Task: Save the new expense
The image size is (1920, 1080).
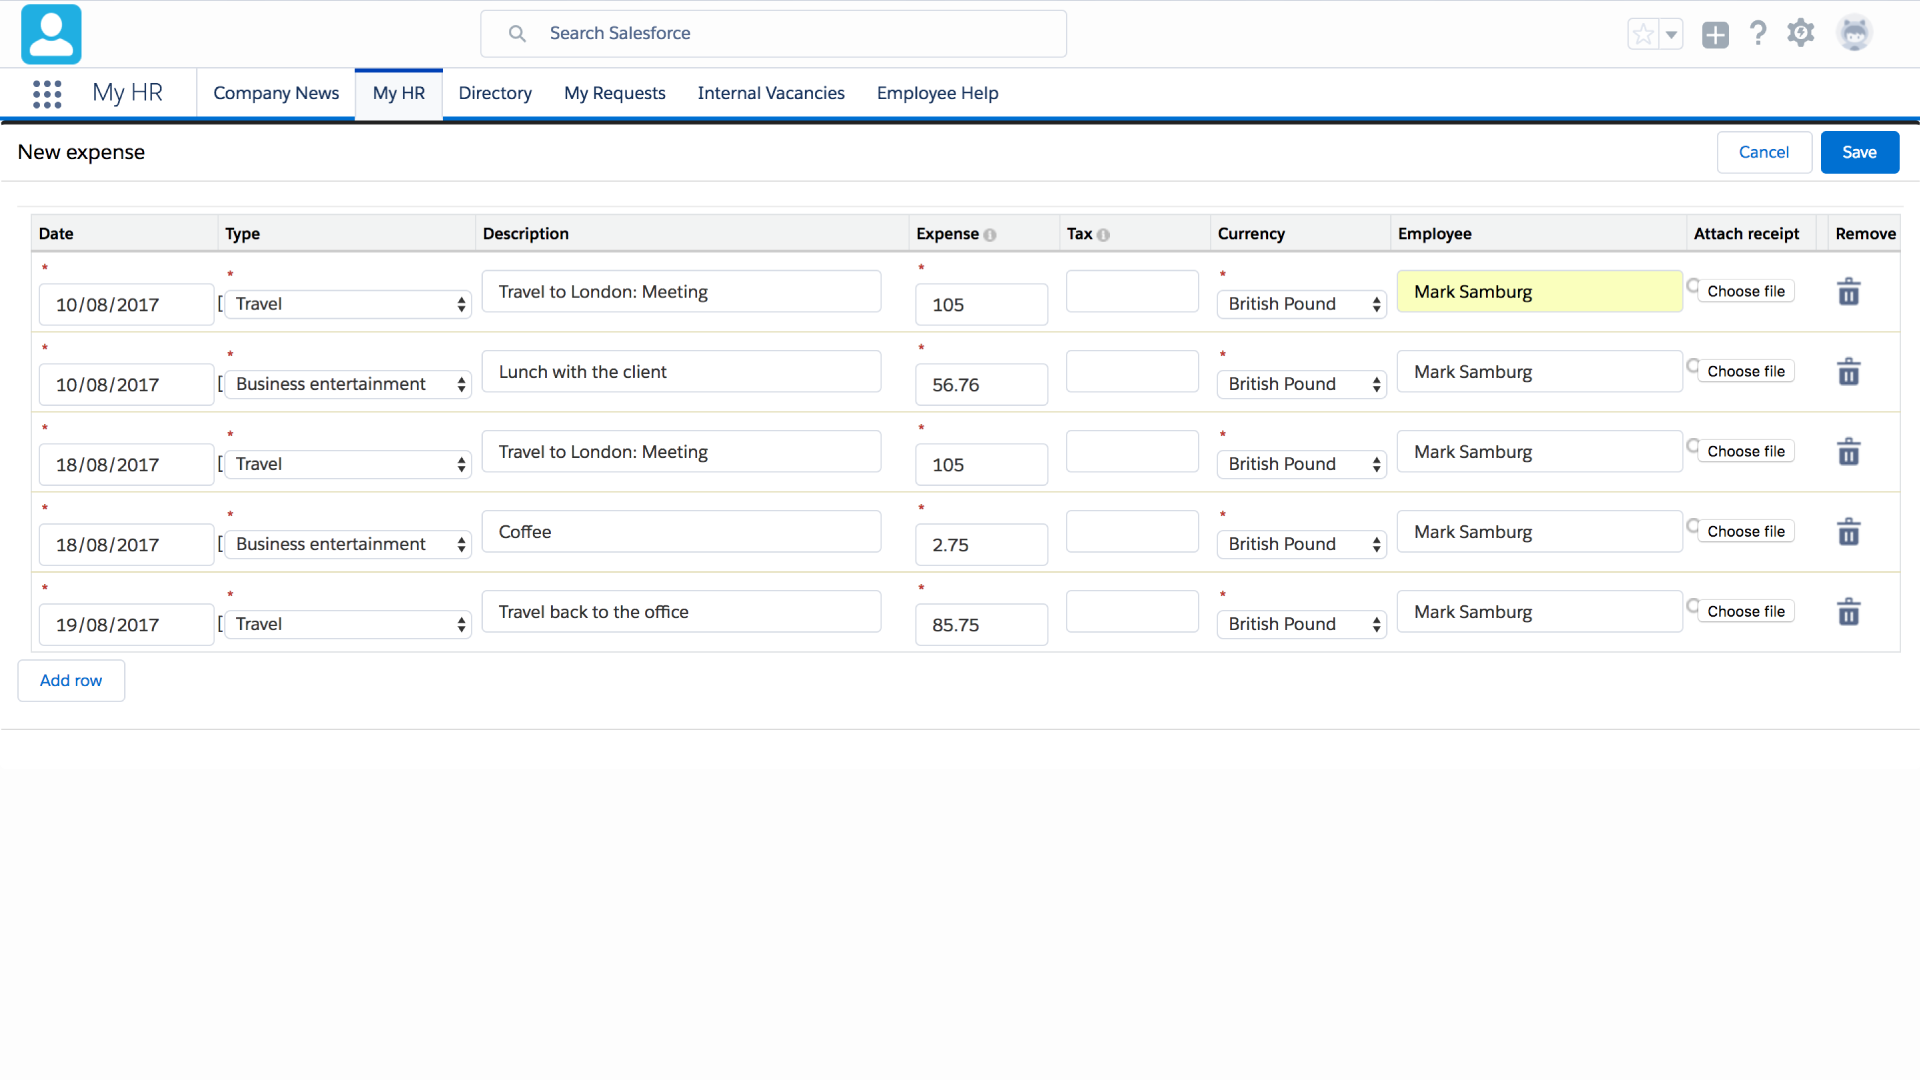Action: click(1859, 152)
